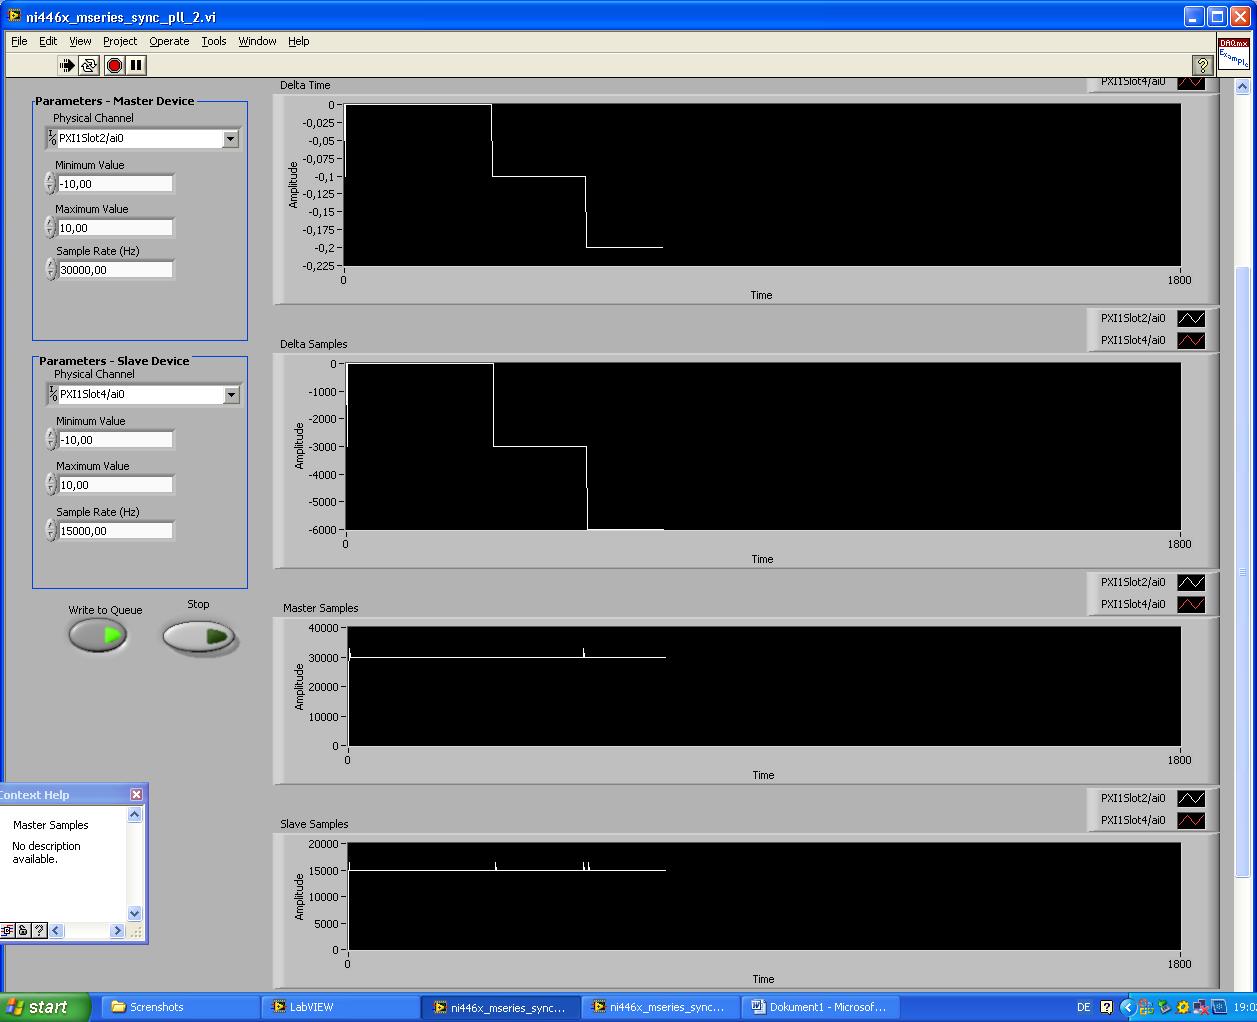Screen dimensions: 1257x1022
Task: Click the Context Help terminals display icon
Action: [x=7, y=930]
